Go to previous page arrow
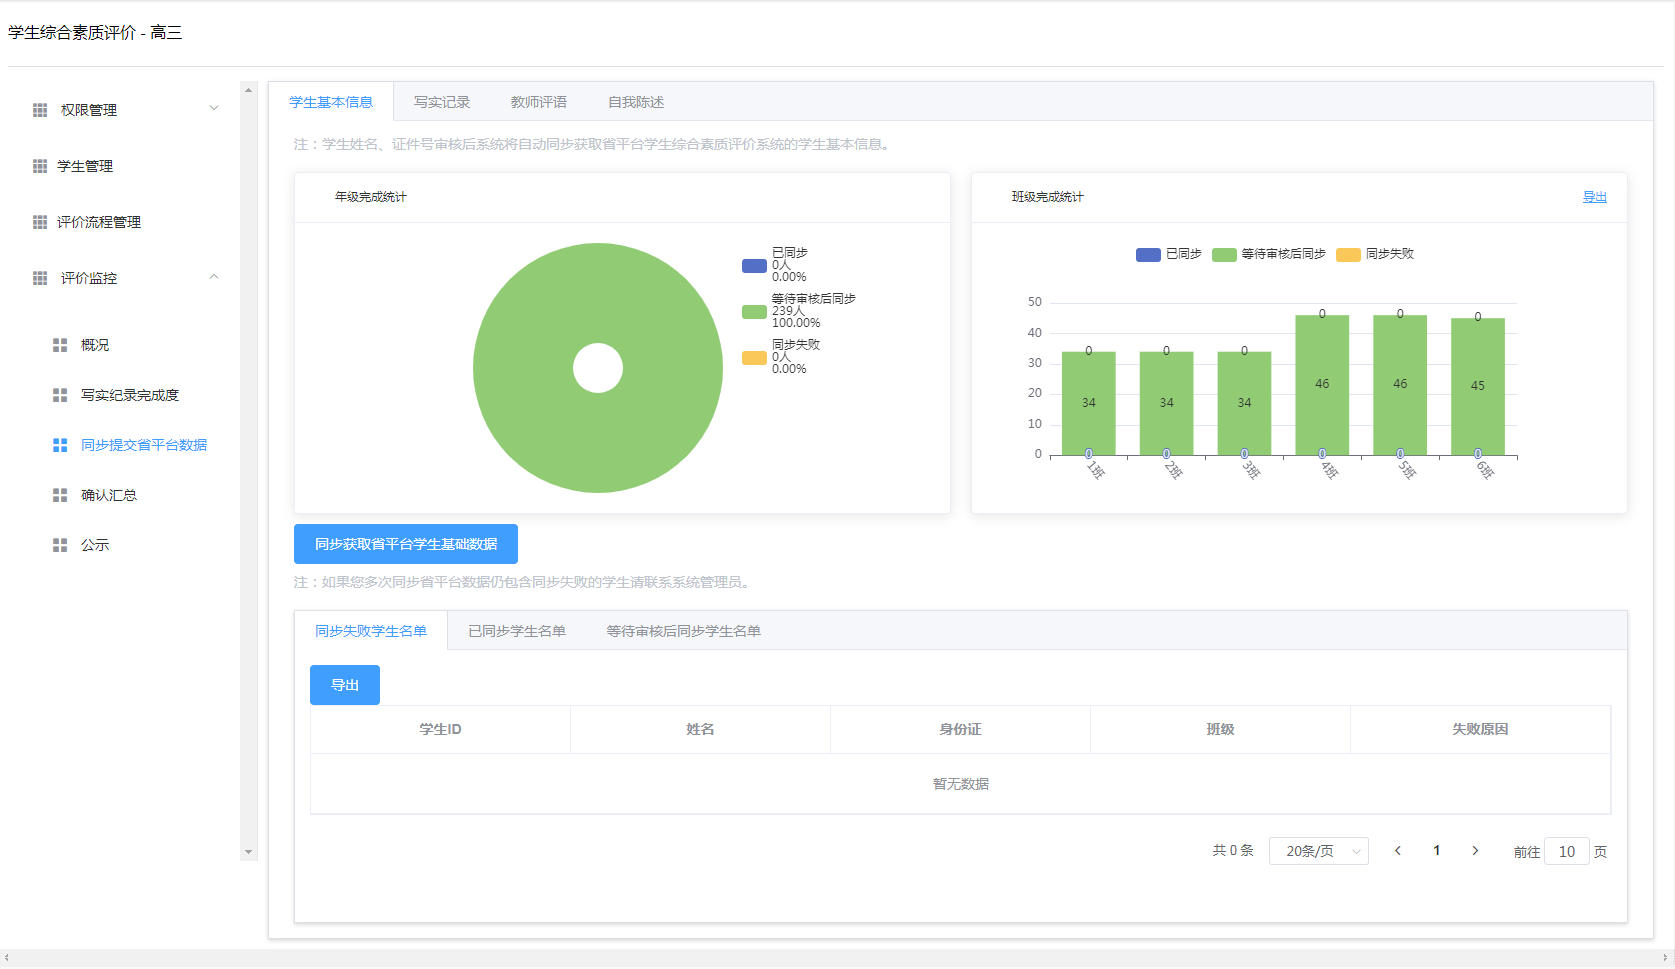 click(1398, 851)
